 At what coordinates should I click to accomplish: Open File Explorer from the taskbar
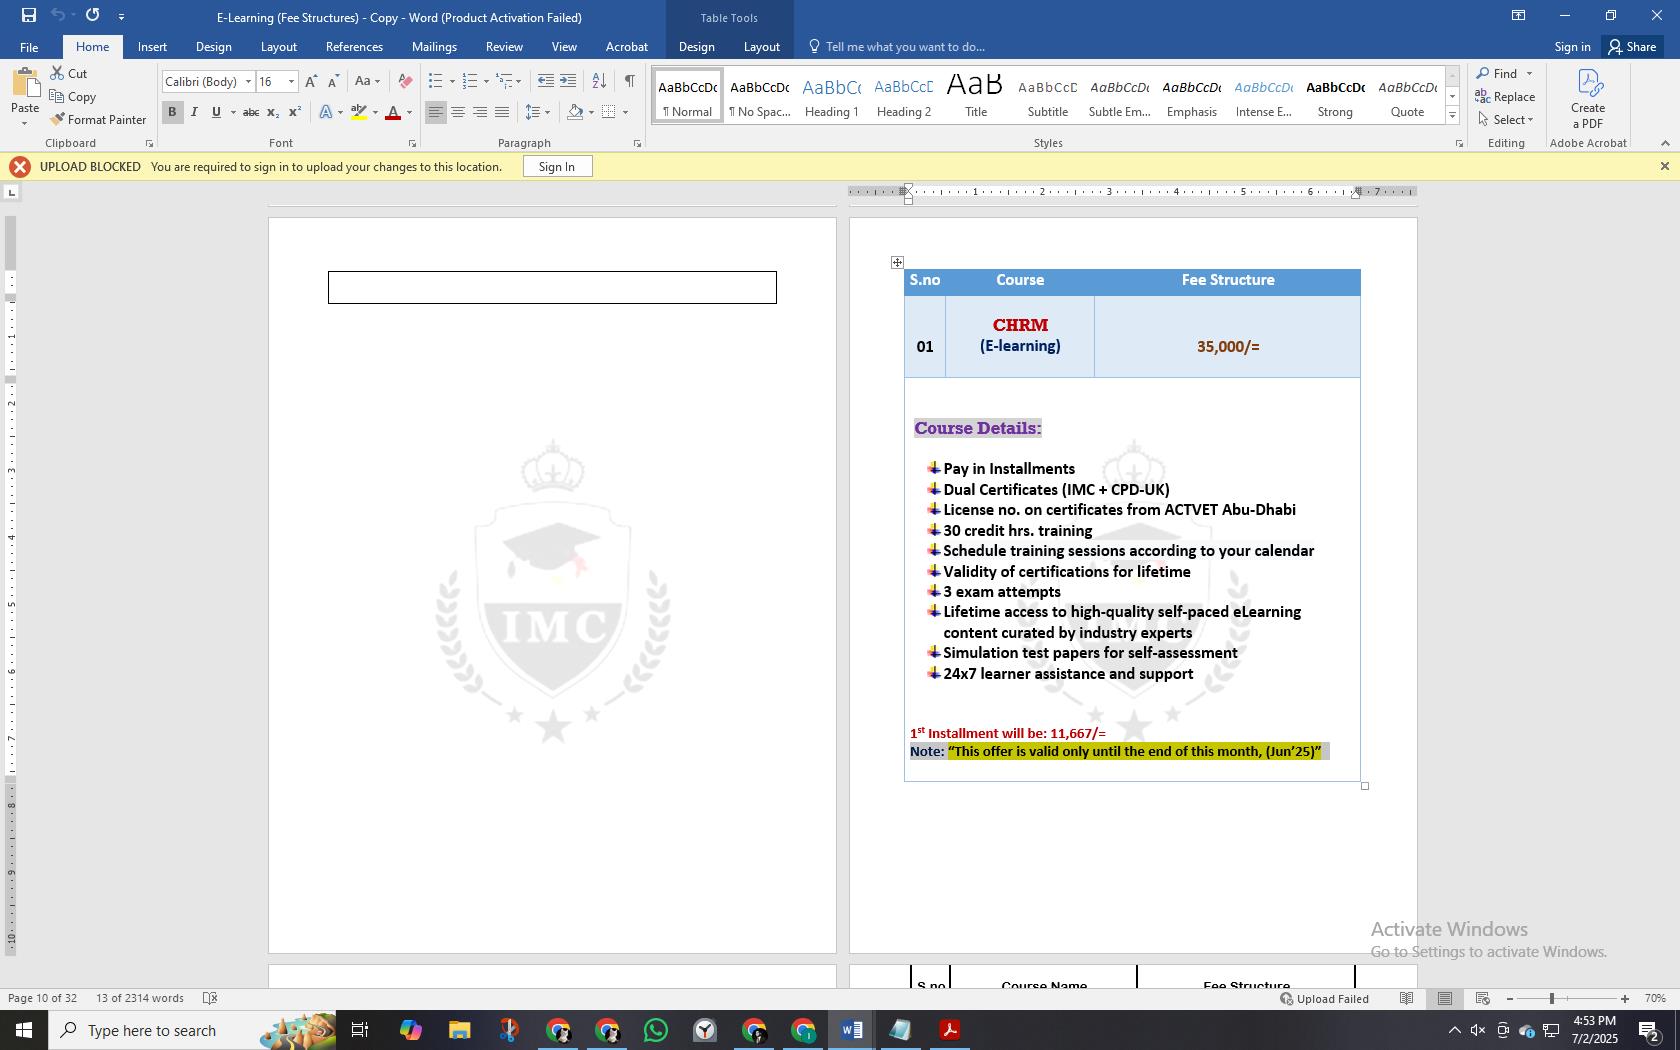459,1030
